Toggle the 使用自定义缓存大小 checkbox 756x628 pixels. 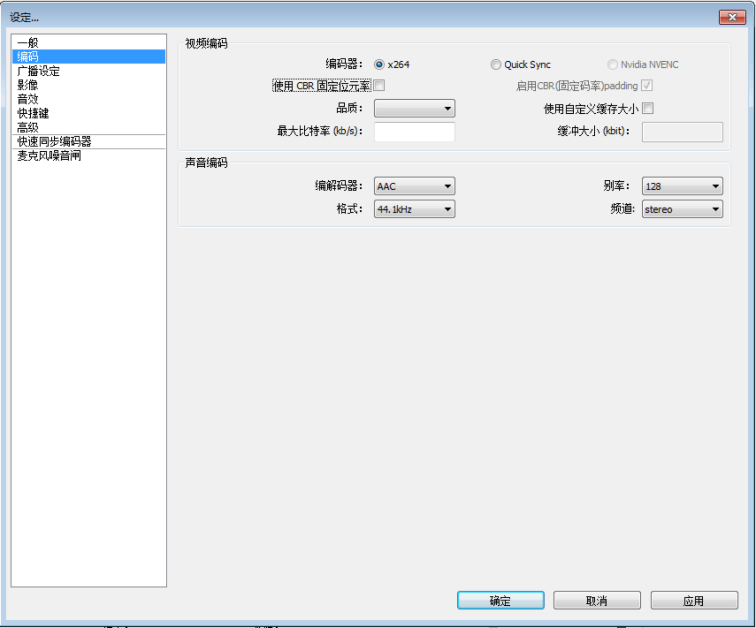[x=648, y=108]
